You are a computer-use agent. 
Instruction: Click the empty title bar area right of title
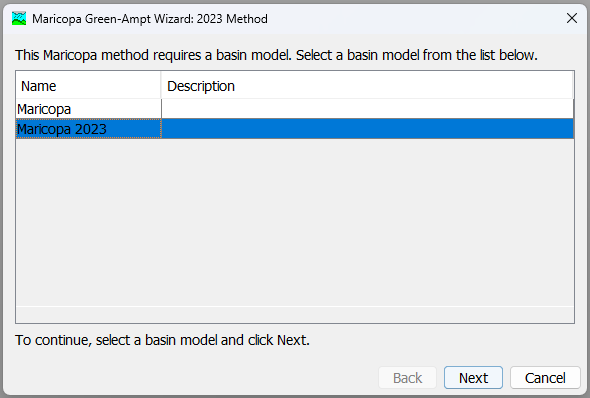pos(414,18)
